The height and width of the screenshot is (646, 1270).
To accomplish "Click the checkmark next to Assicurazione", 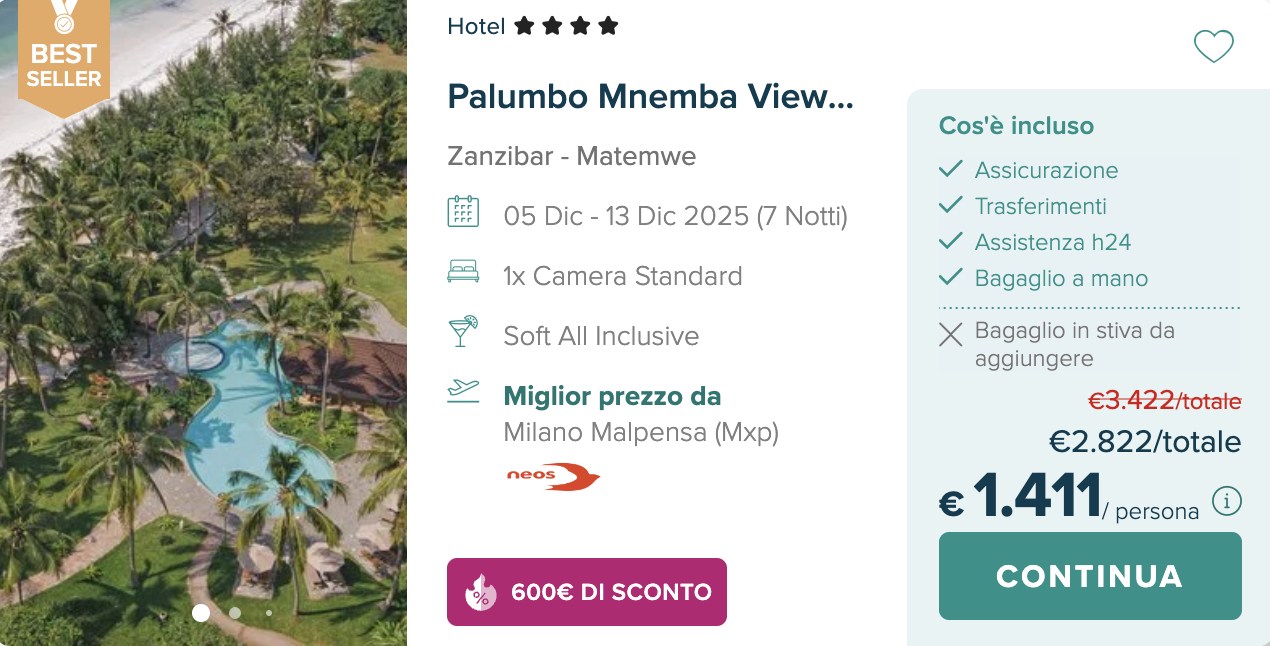I will point(950,170).
